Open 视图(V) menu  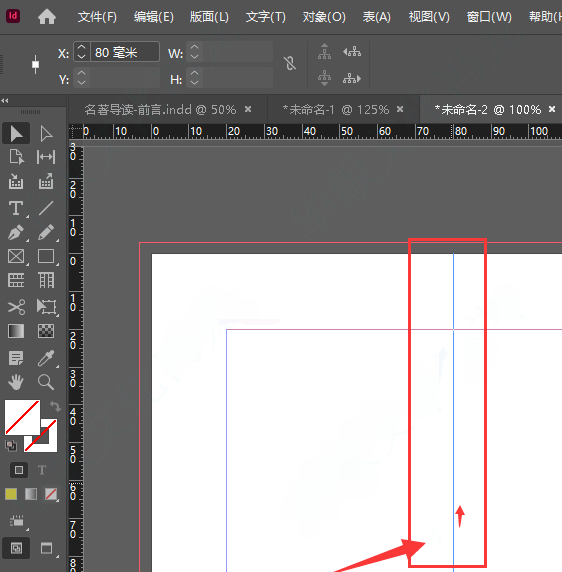click(429, 17)
